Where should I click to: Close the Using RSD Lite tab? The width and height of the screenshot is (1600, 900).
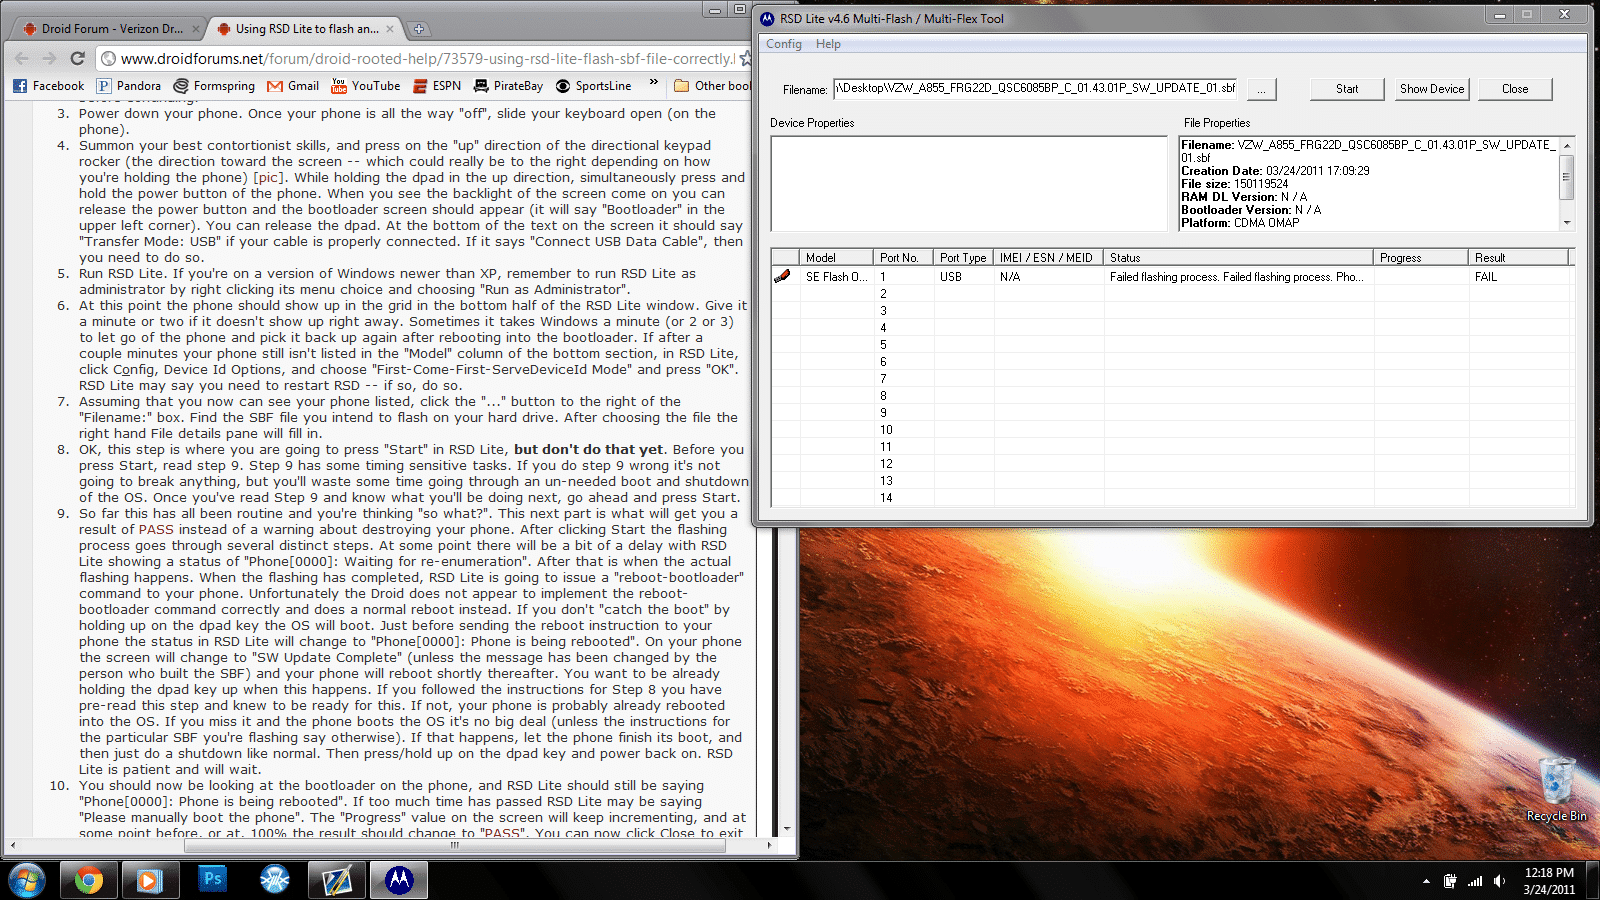390,29
